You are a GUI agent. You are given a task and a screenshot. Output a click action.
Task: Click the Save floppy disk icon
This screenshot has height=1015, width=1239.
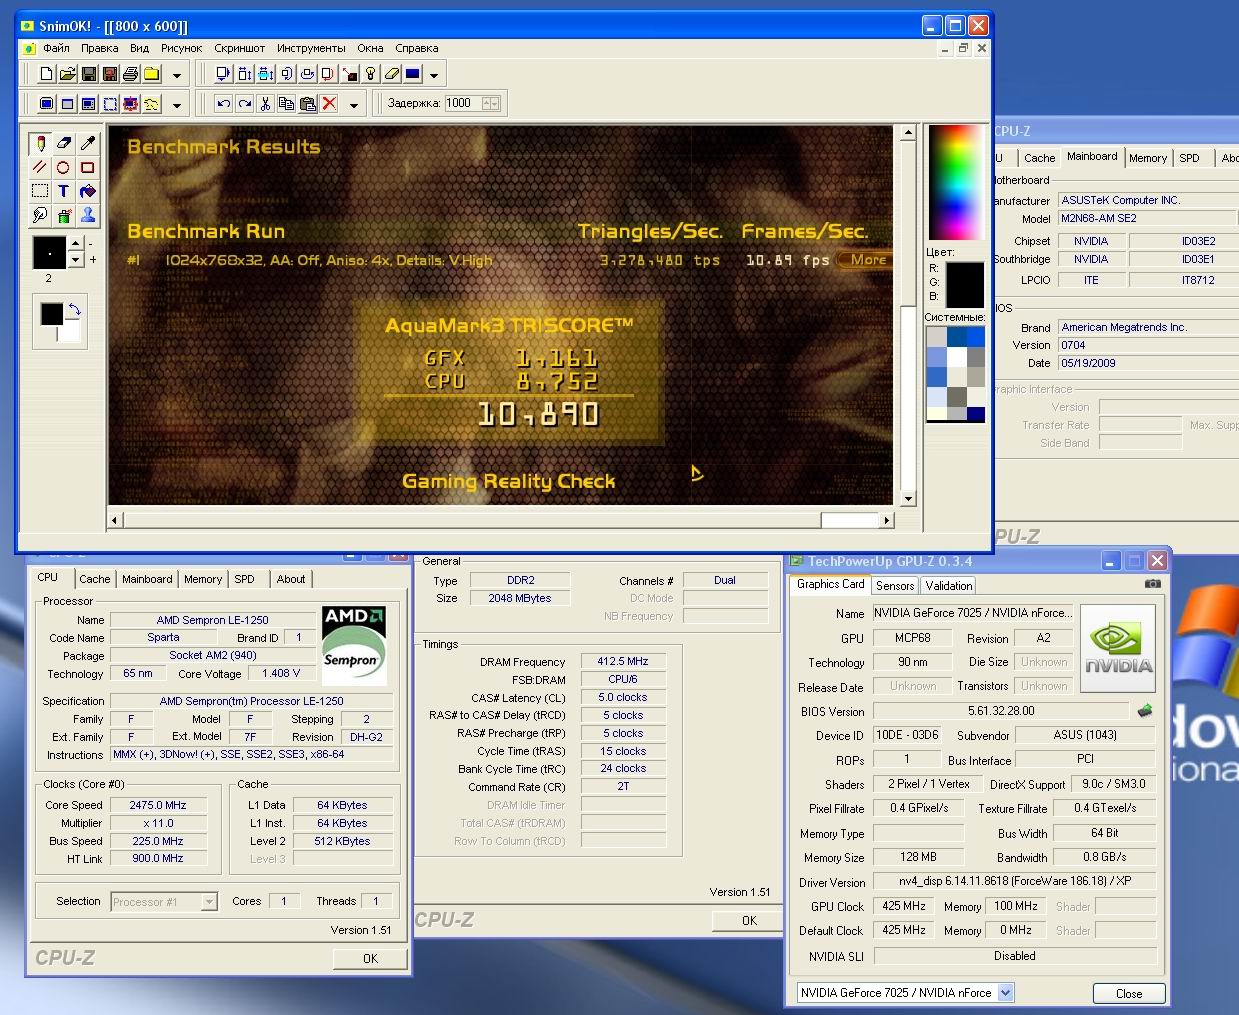tap(89, 74)
